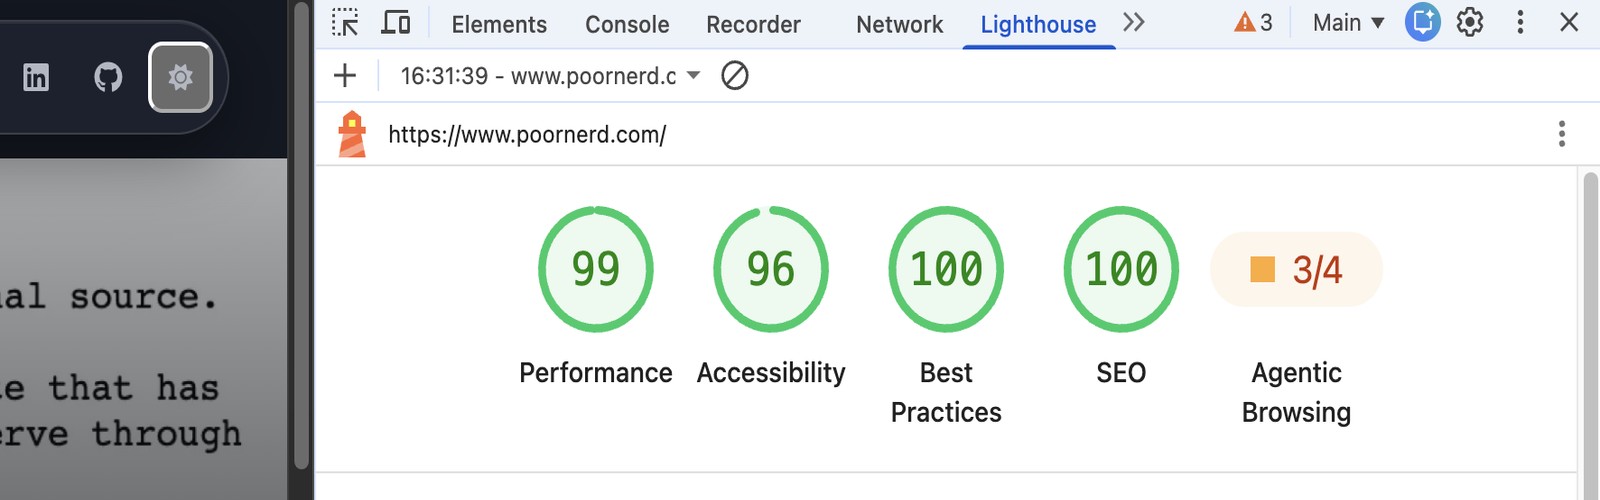Open the 16:31:39 report selector dropdown
1600x500 pixels.
[550, 76]
